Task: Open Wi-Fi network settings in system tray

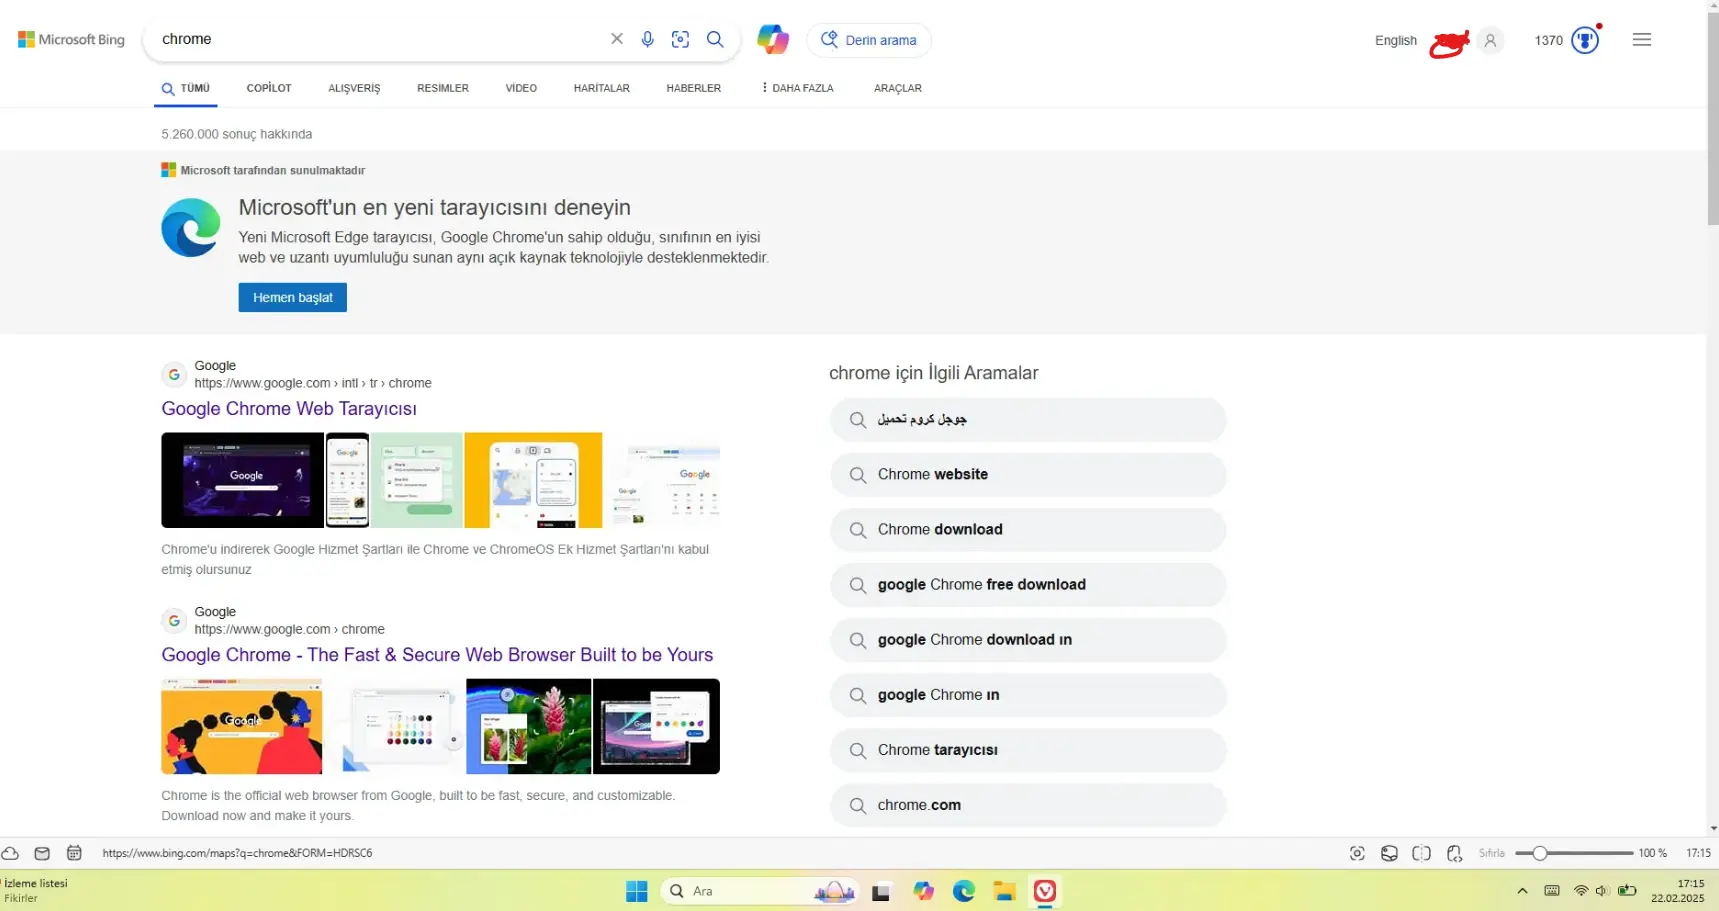Action: coord(1581,891)
